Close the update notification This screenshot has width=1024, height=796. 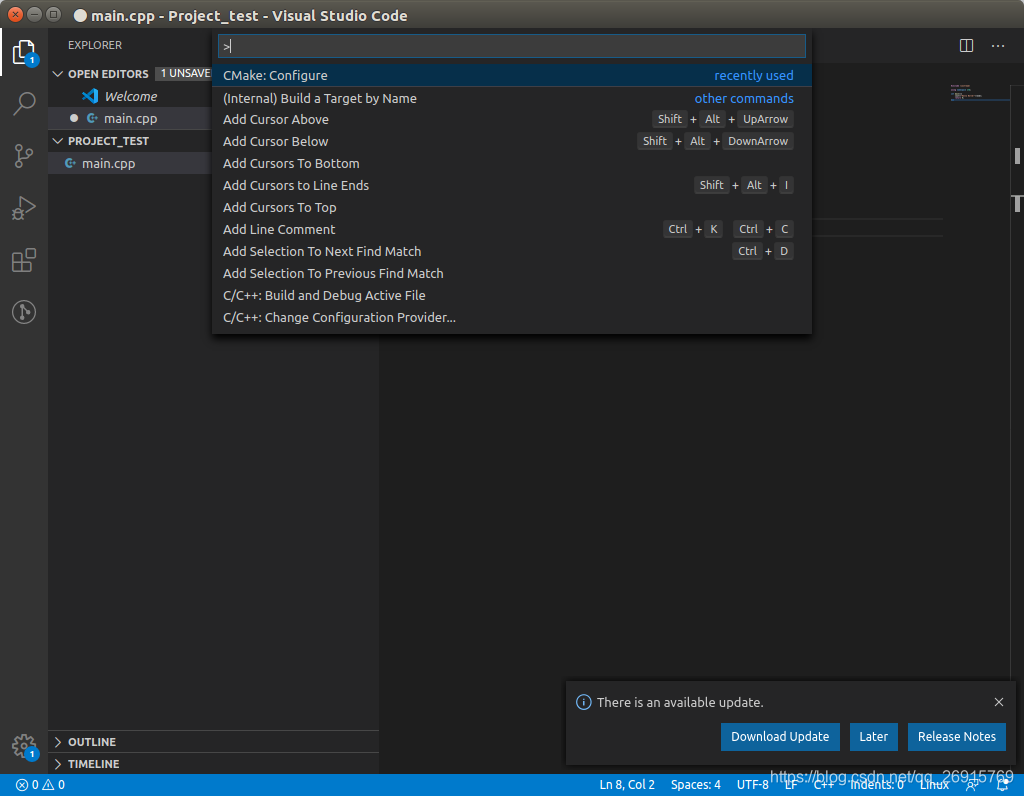[999, 702]
